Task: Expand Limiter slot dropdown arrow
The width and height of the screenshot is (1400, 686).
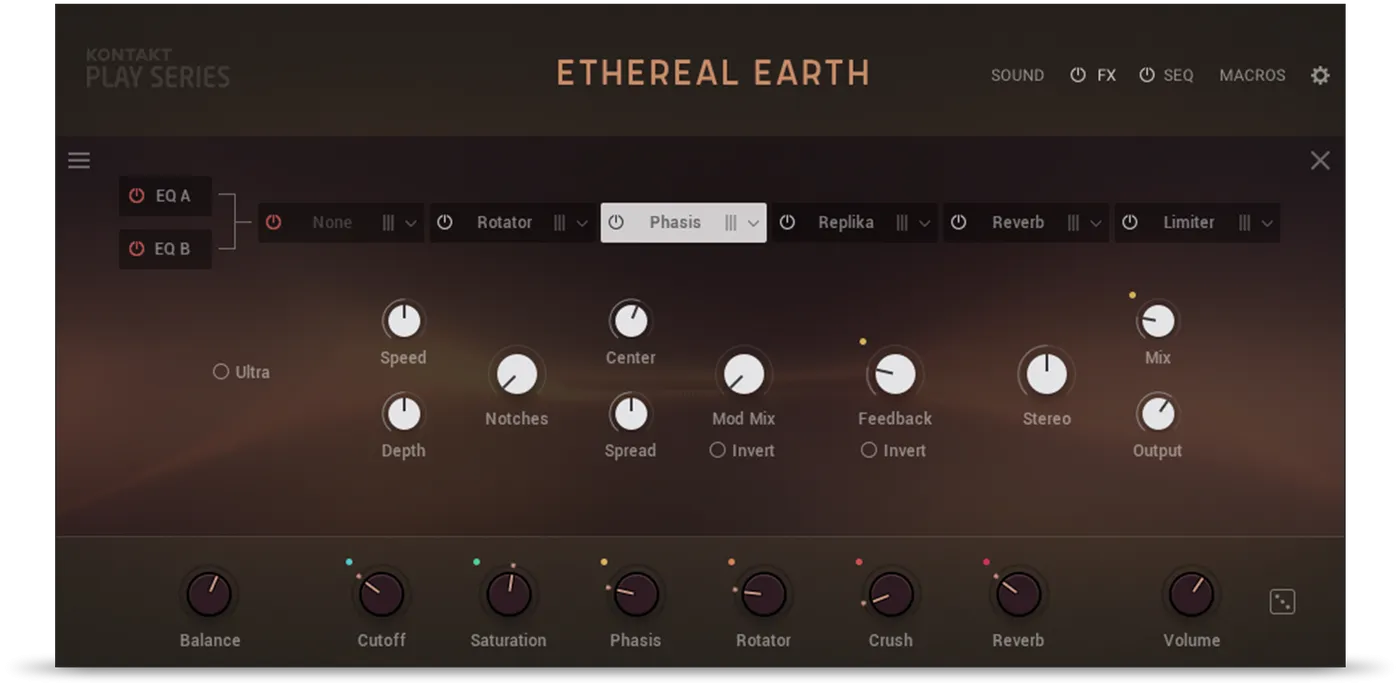Action: pyautogui.click(x=1267, y=223)
